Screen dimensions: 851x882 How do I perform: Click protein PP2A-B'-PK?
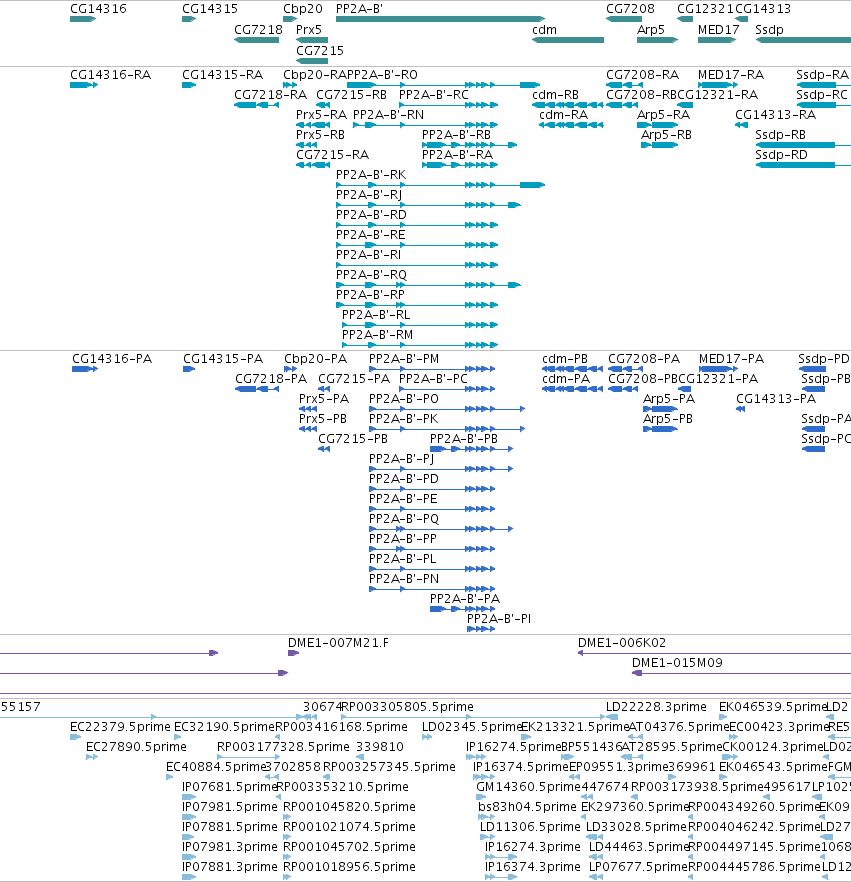(x=447, y=429)
